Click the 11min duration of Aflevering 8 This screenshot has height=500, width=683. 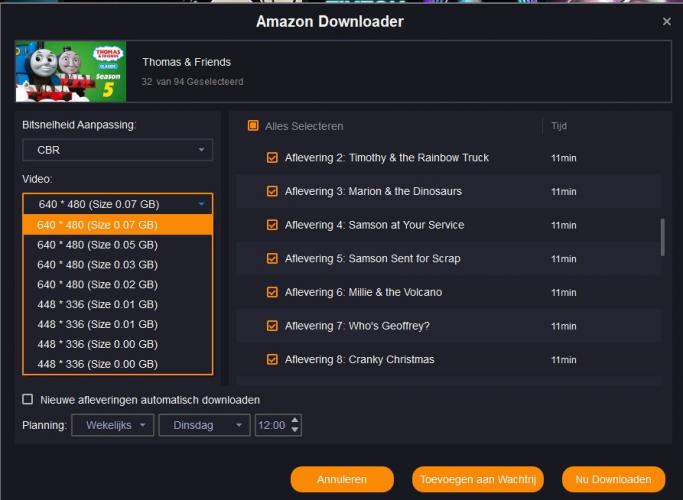564,360
